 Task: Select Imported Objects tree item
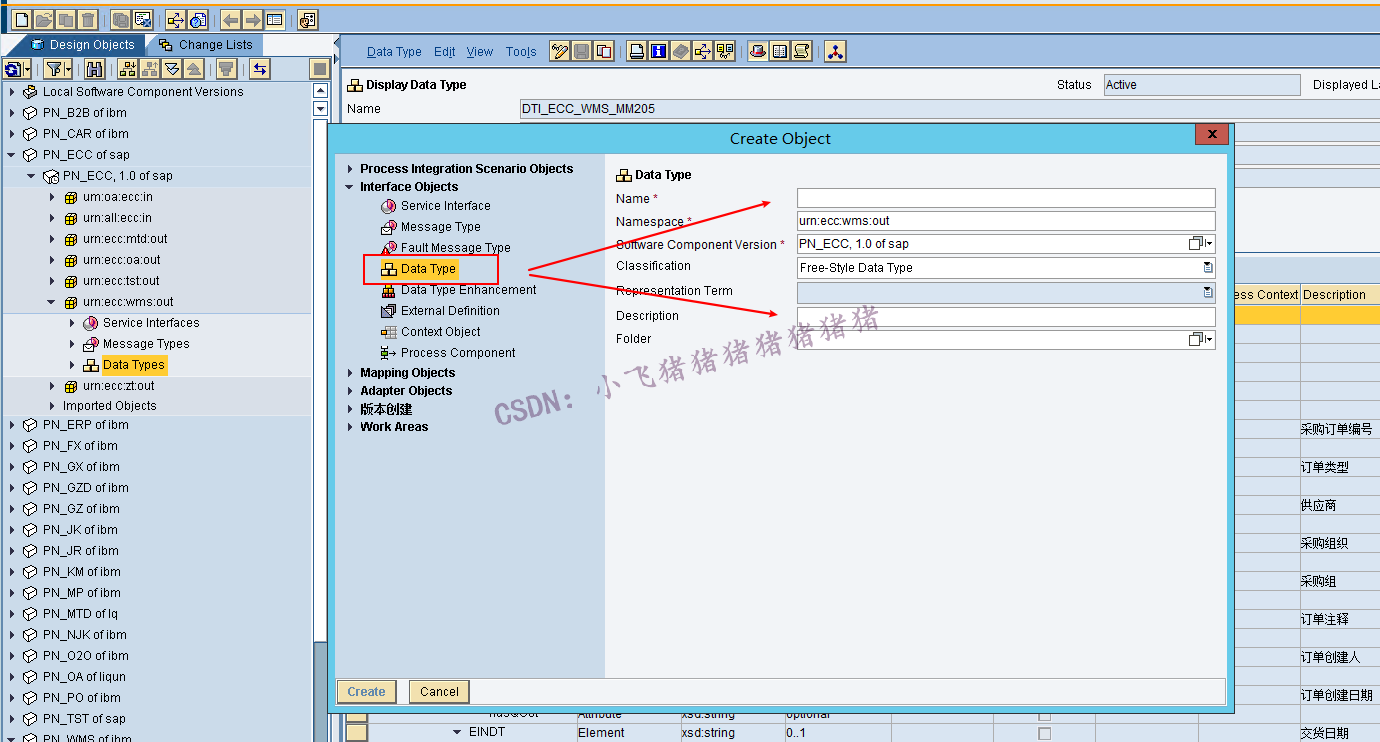coord(109,406)
